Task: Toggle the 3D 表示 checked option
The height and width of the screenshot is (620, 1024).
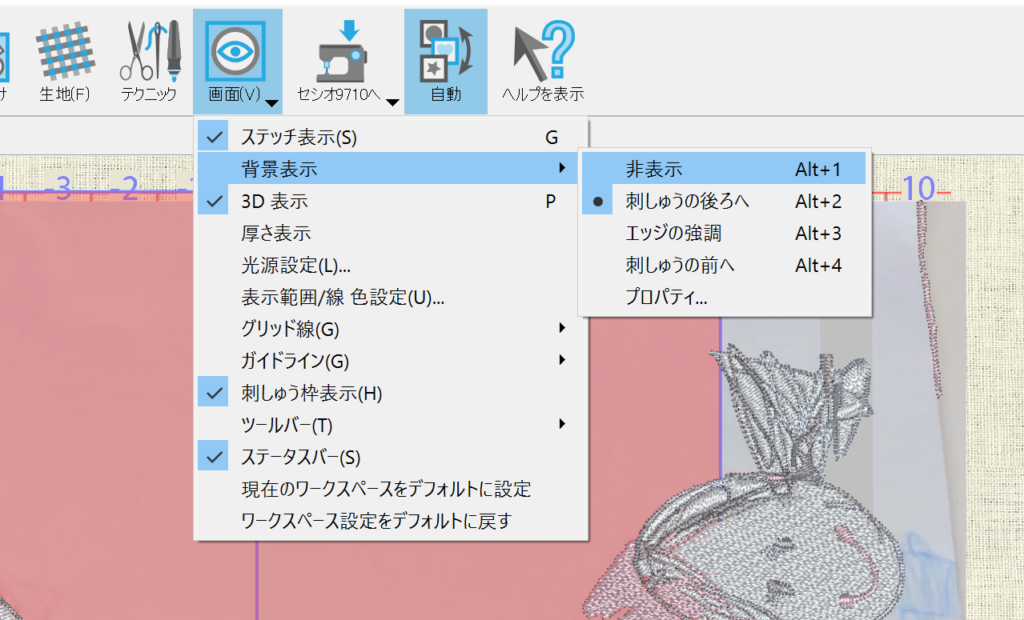Action: pyautogui.click(x=274, y=201)
